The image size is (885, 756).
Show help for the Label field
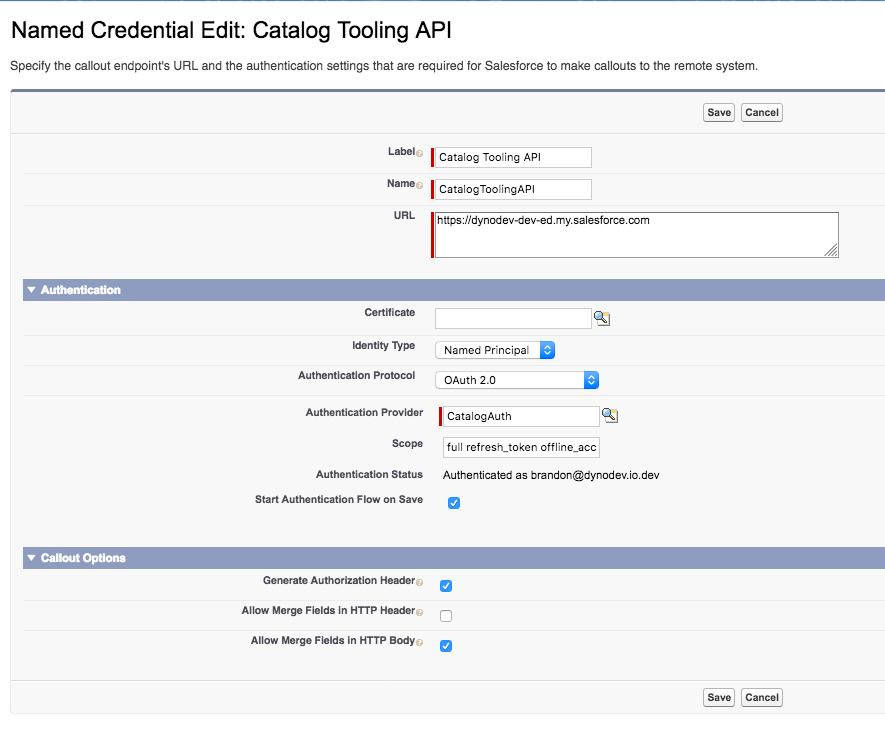click(419, 153)
